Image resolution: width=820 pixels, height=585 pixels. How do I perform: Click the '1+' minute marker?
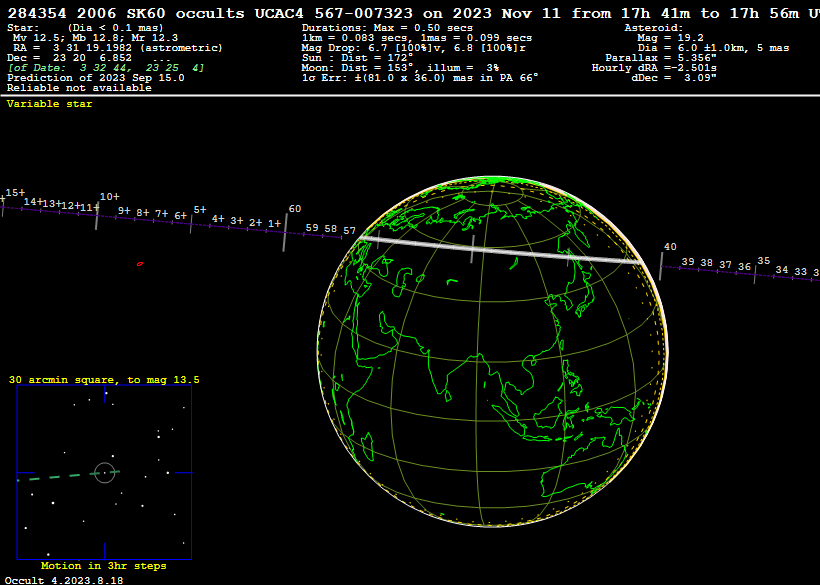point(275,223)
